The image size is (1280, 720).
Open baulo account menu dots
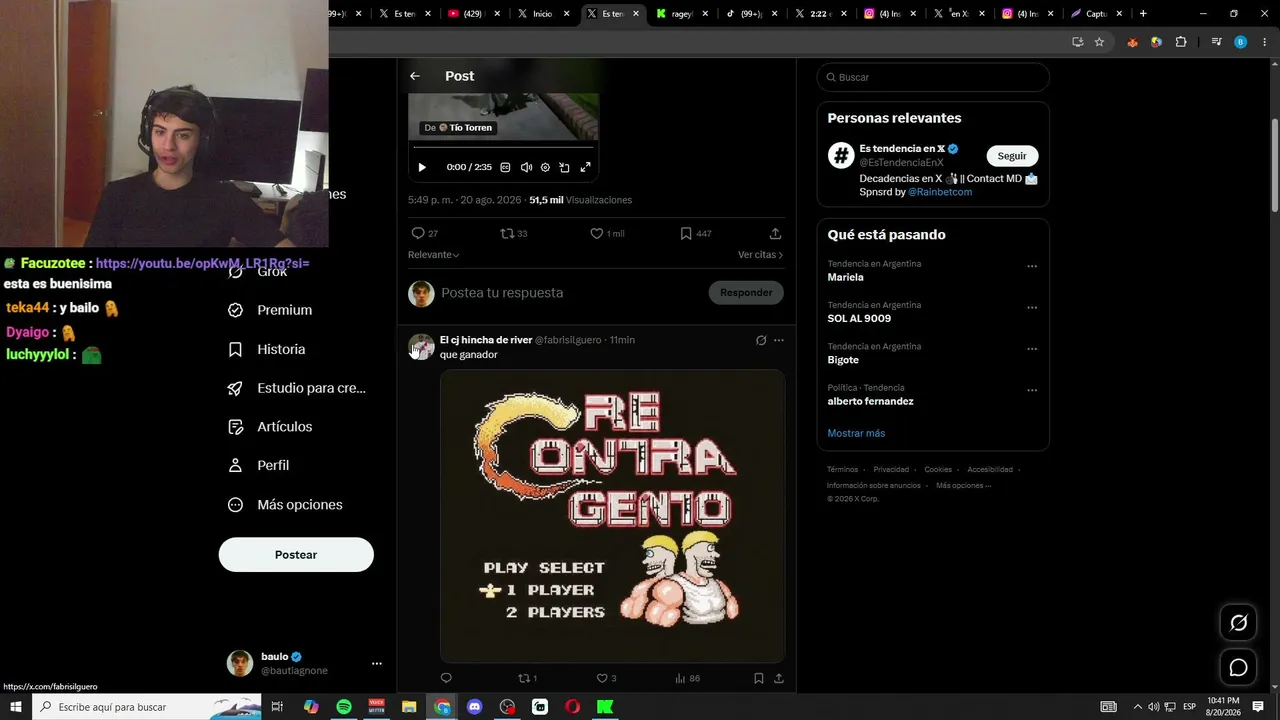coord(377,663)
